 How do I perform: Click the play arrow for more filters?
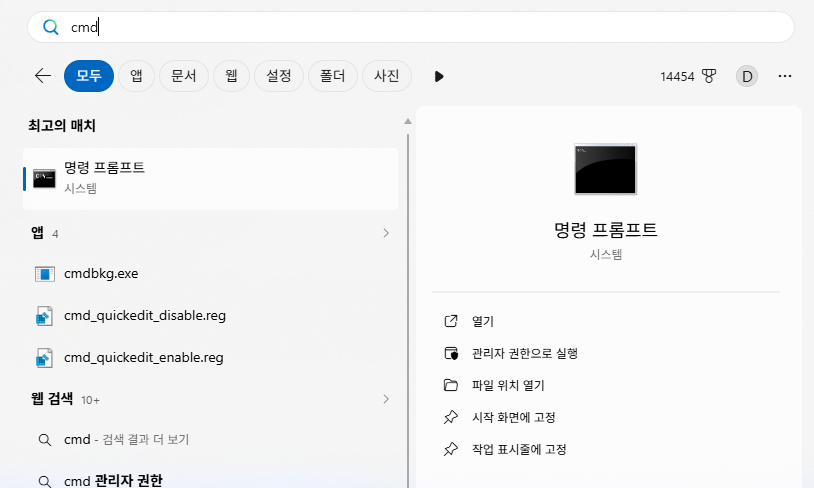point(439,76)
